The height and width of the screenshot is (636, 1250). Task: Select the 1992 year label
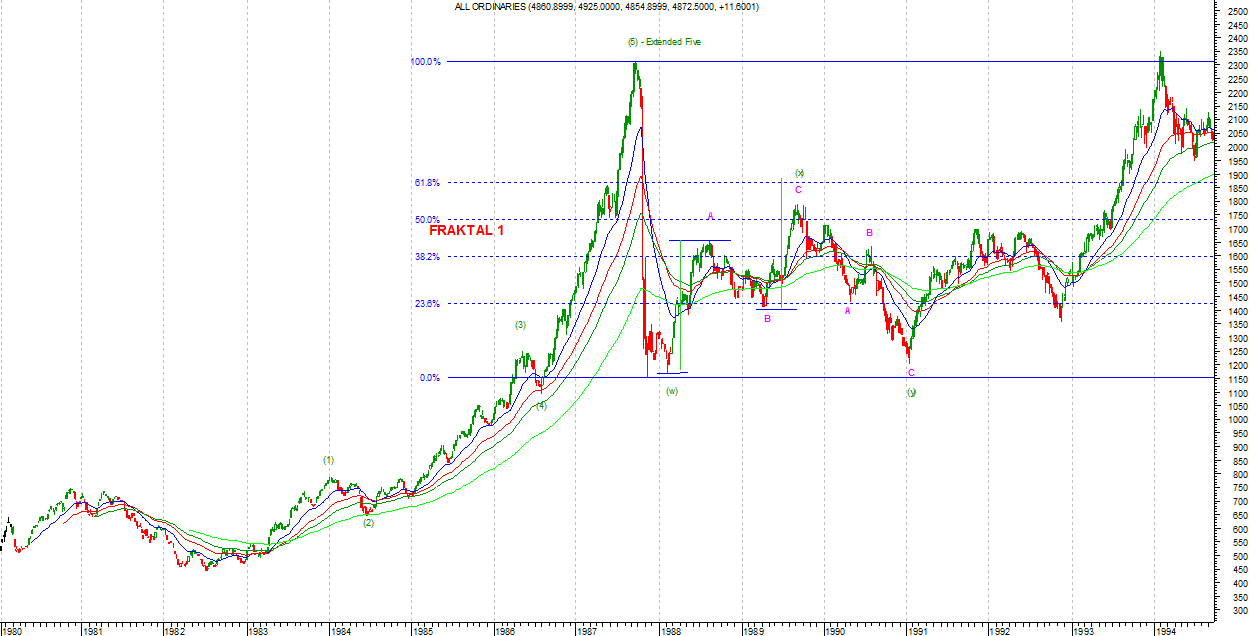tap(1001, 631)
